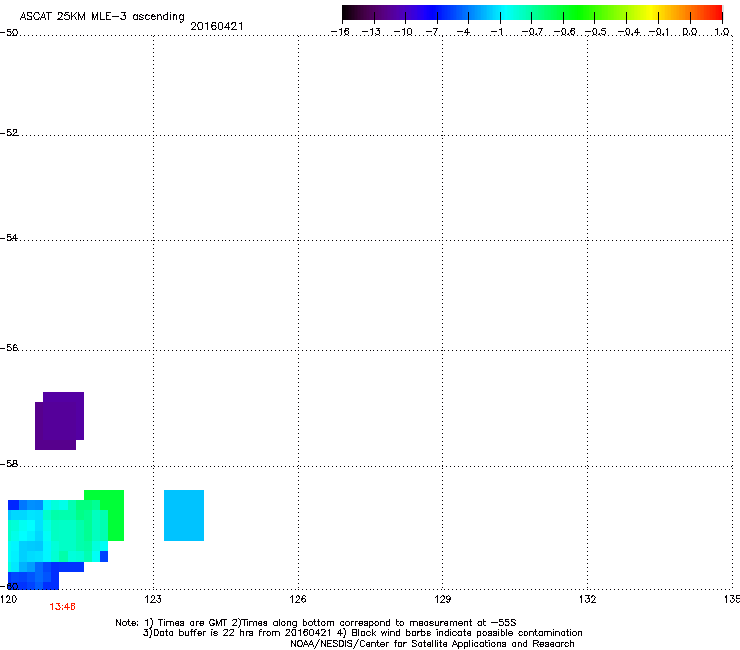The height and width of the screenshot is (650, 740).
Task: Click the '129' longitude axis label
Action: (x=442, y=599)
